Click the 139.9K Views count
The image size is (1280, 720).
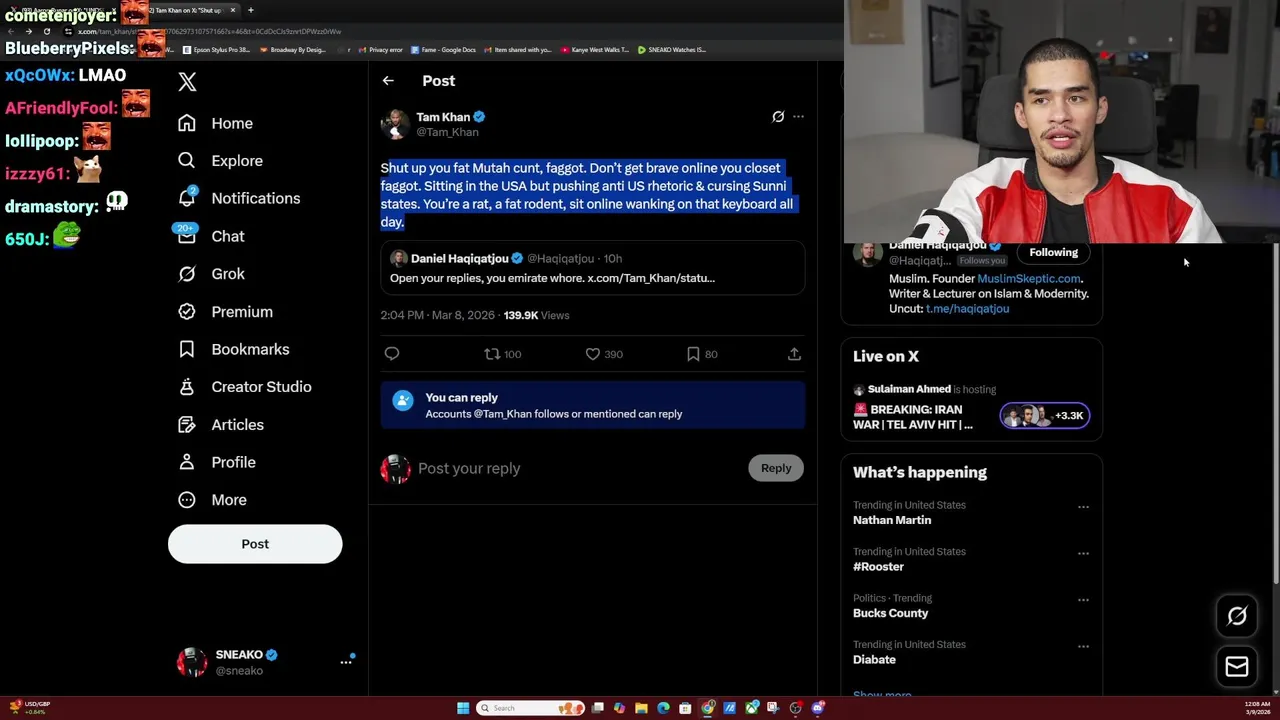536,315
